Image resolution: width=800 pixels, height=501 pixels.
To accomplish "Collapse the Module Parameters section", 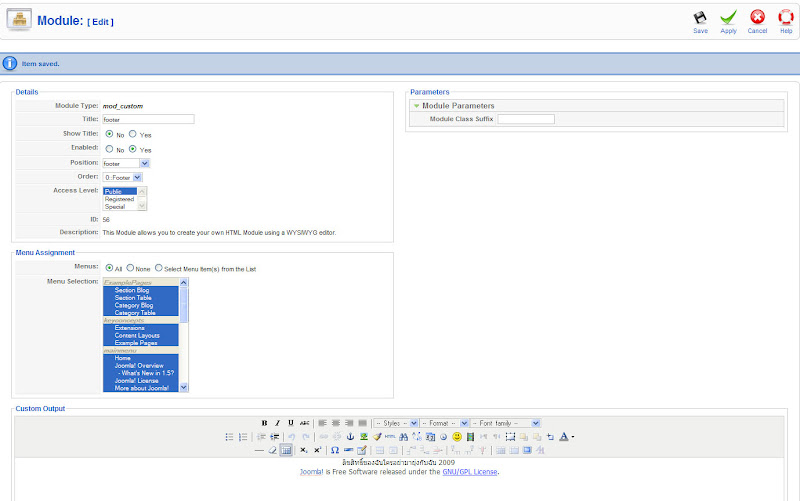I will pyautogui.click(x=417, y=106).
